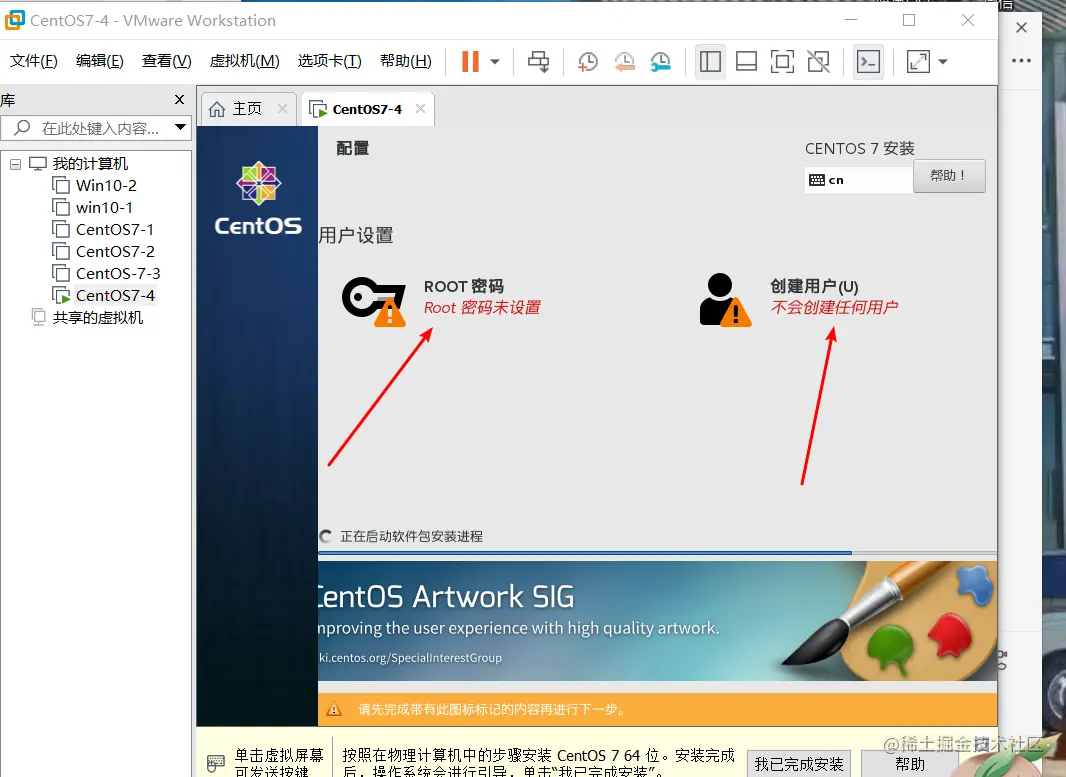Select the Win10-2 virtual machine
The width and height of the screenshot is (1066, 777).
tap(106, 186)
